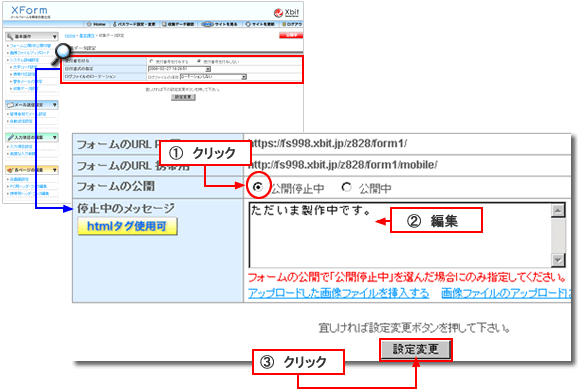Open the ログファイルのローテーション dropdown
This screenshot has height=392, width=578.
coord(213,77)
